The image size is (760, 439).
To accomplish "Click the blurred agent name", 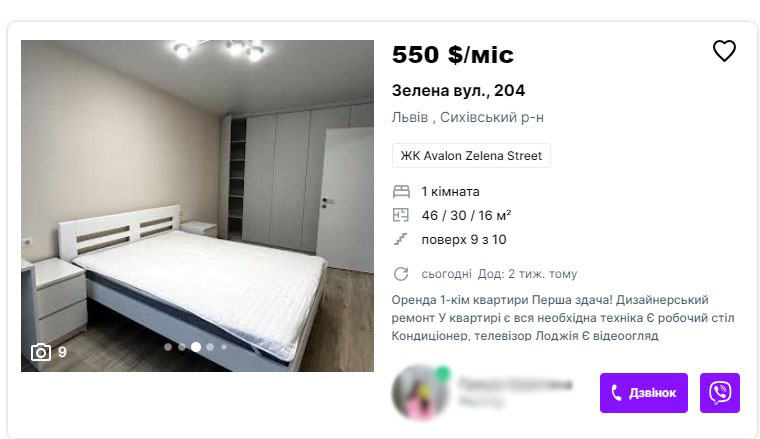I will [515, 385].
